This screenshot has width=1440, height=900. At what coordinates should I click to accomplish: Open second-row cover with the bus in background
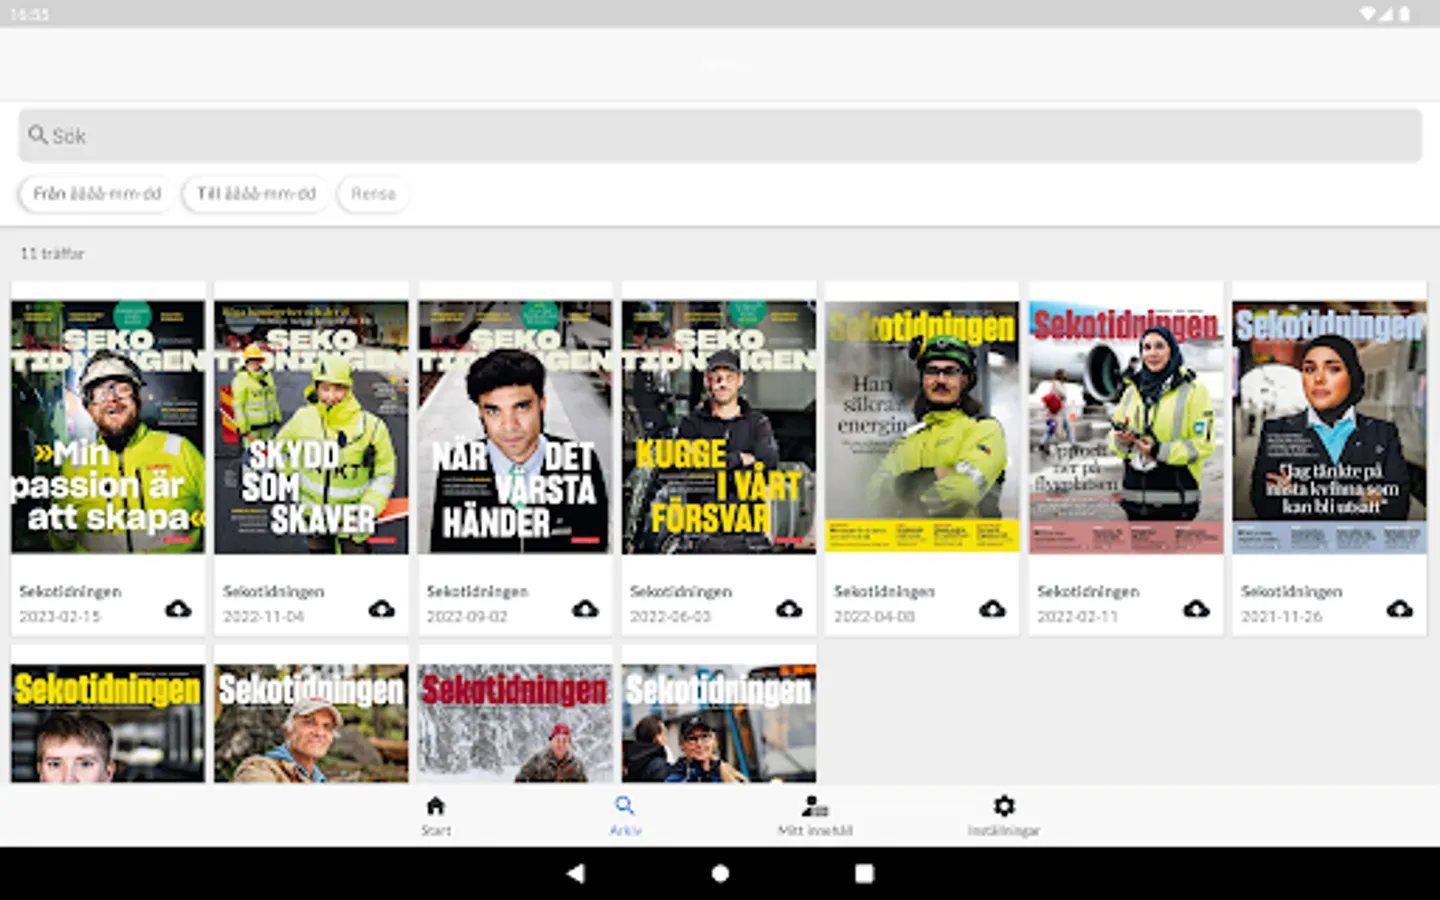coord(719,723)
